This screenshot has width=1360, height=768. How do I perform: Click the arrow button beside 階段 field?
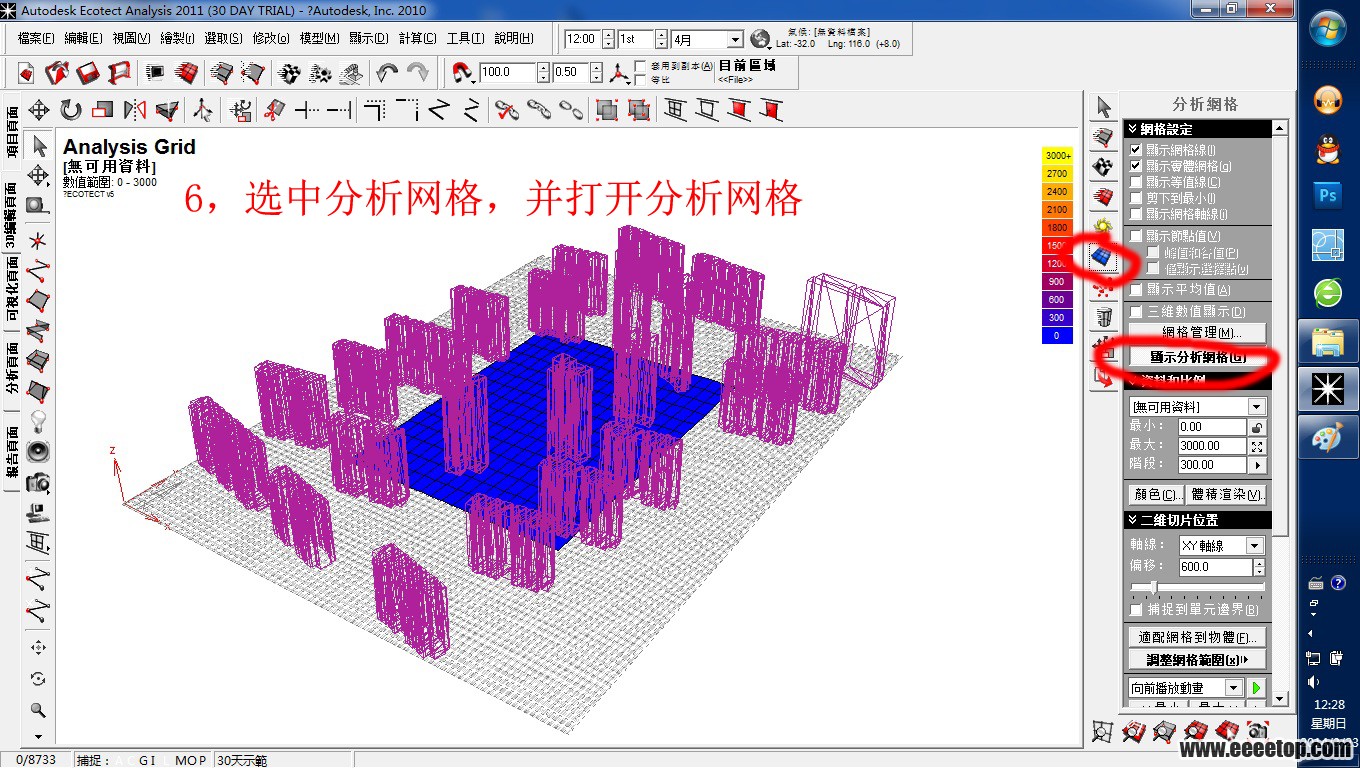[x=1258, y=465]
